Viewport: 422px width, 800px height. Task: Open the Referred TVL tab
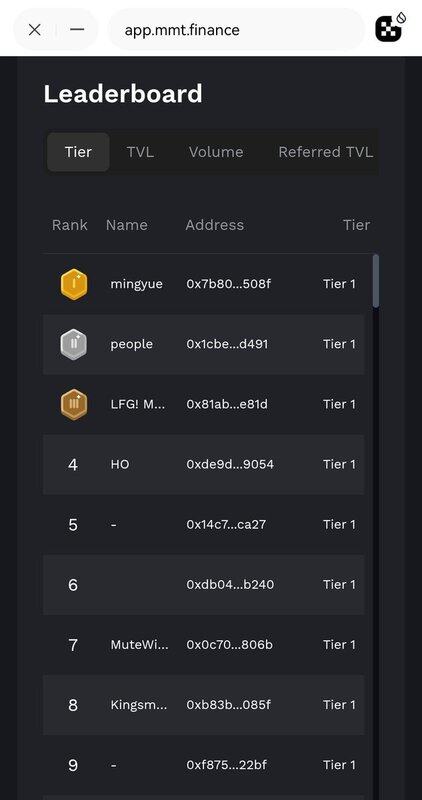pos(326,152)
